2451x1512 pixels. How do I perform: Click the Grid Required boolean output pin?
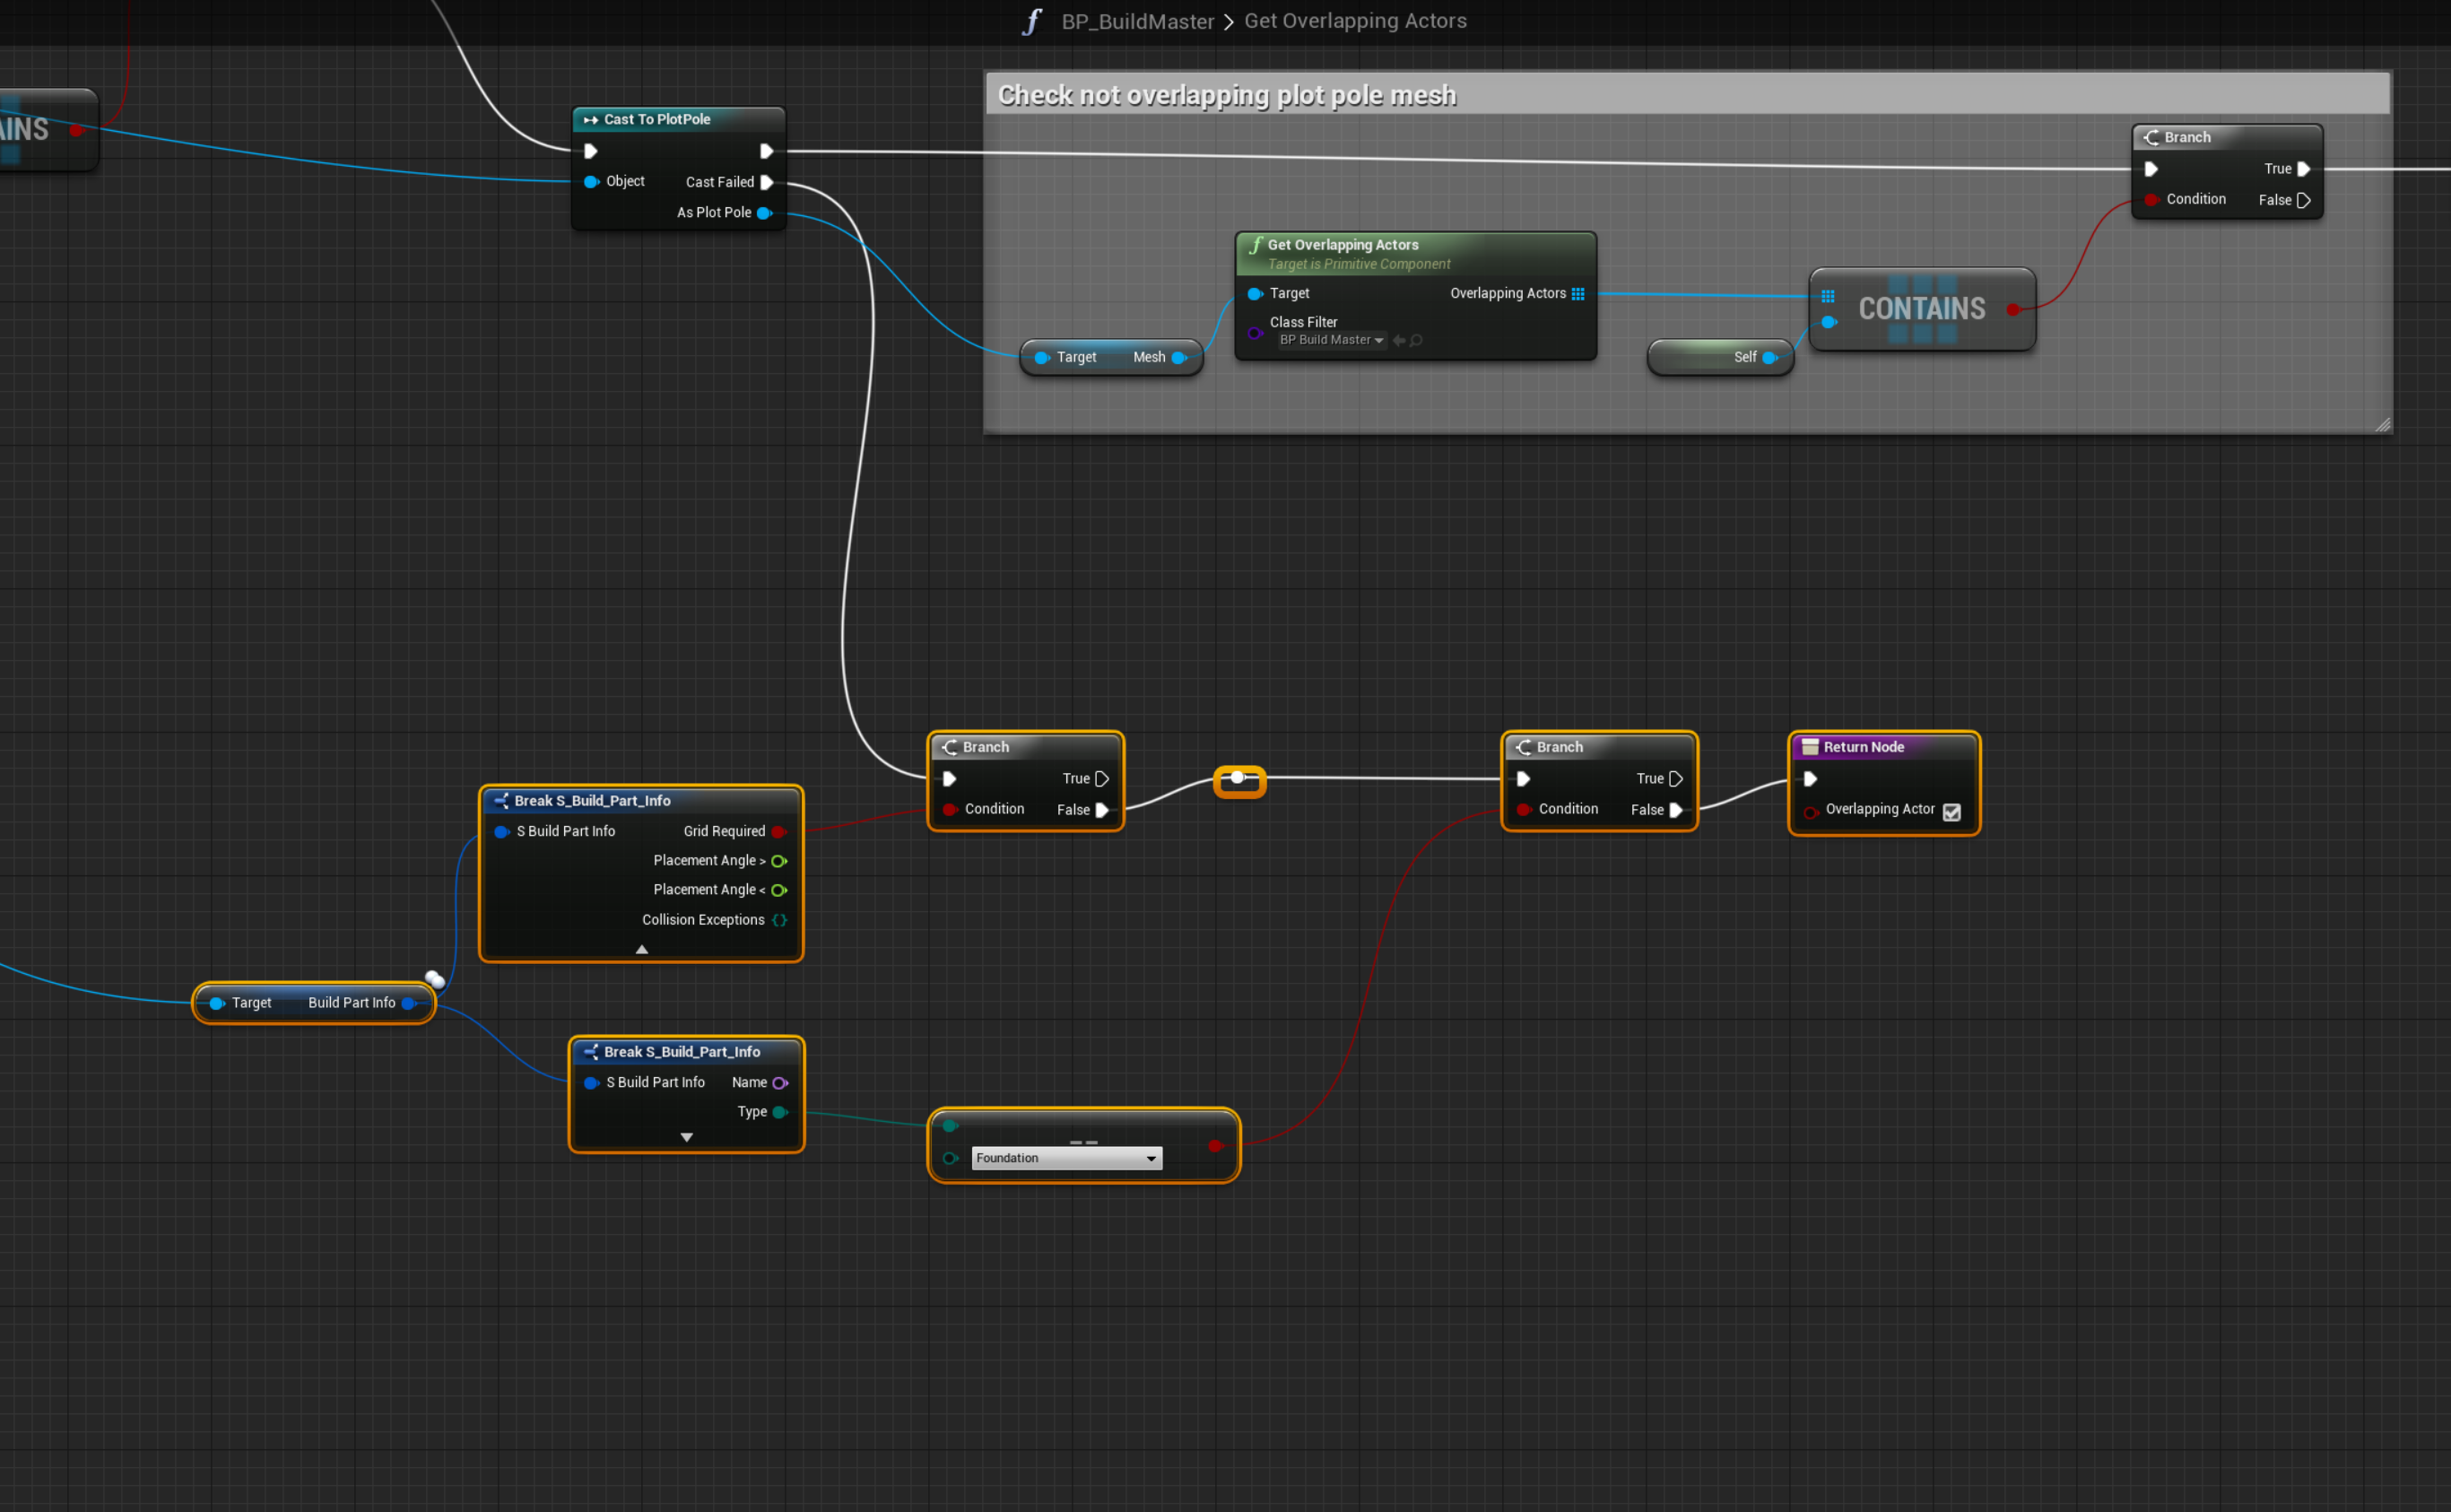(x=778, y=832)
